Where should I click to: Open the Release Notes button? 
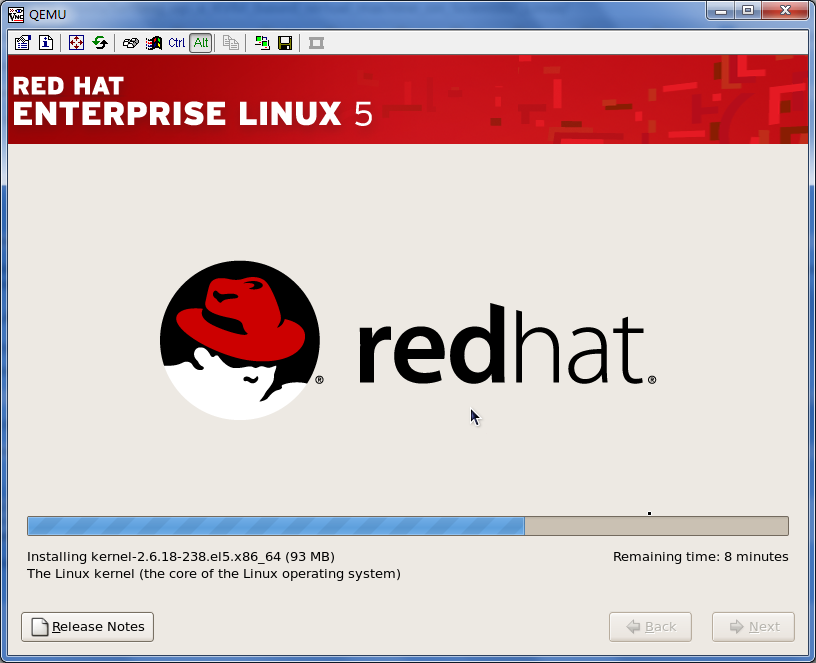click(x=87, y=627)
